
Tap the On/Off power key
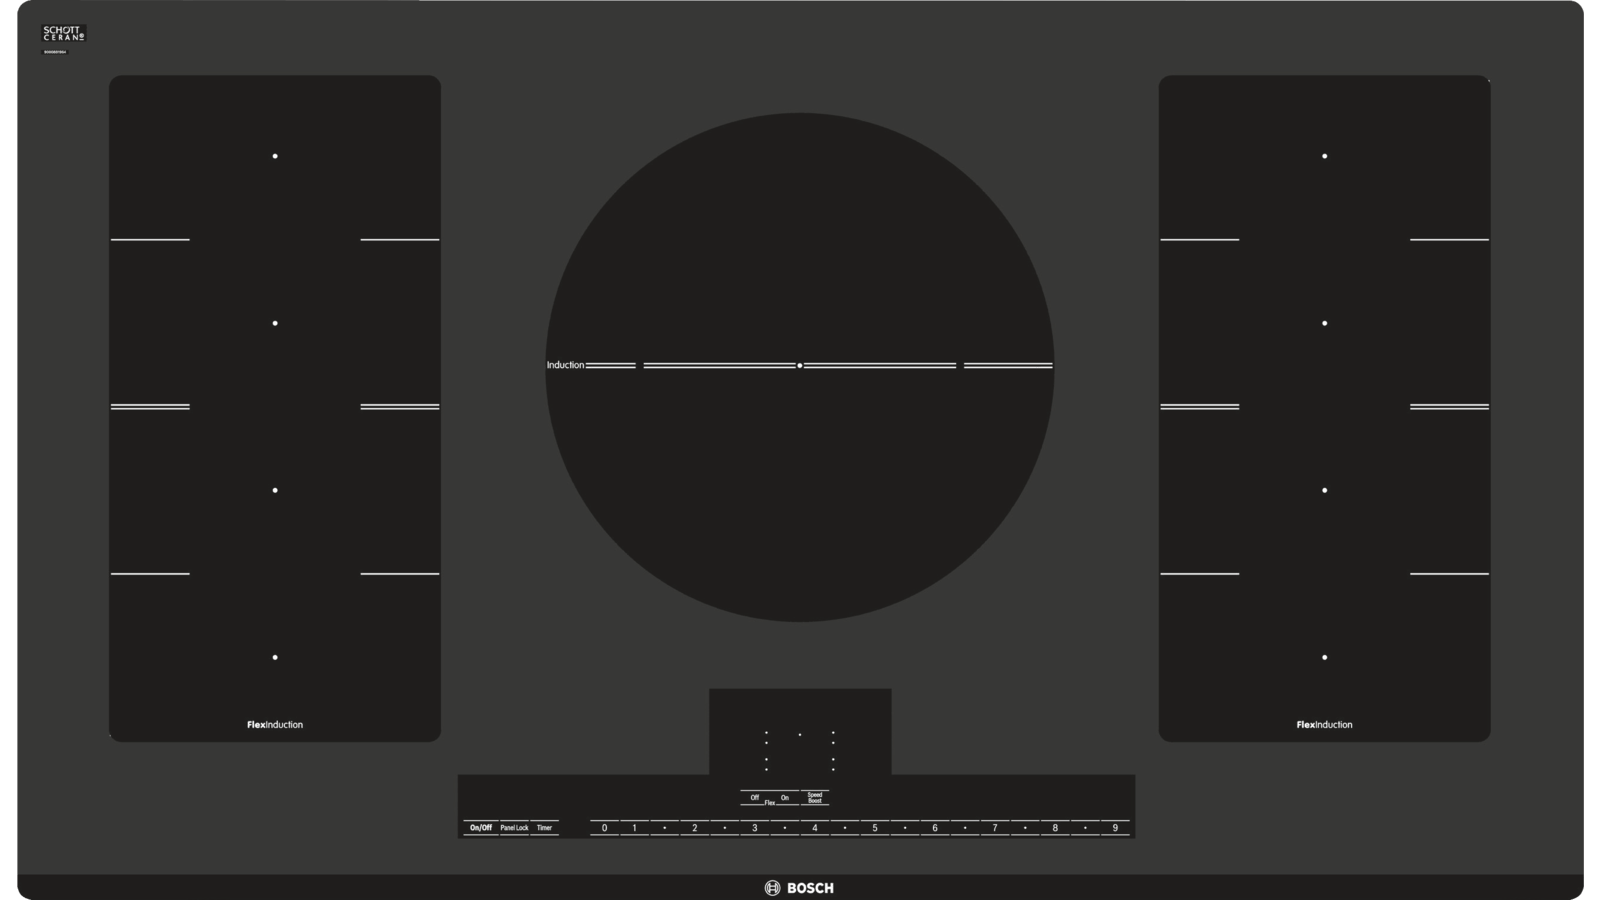coord(481,828)
